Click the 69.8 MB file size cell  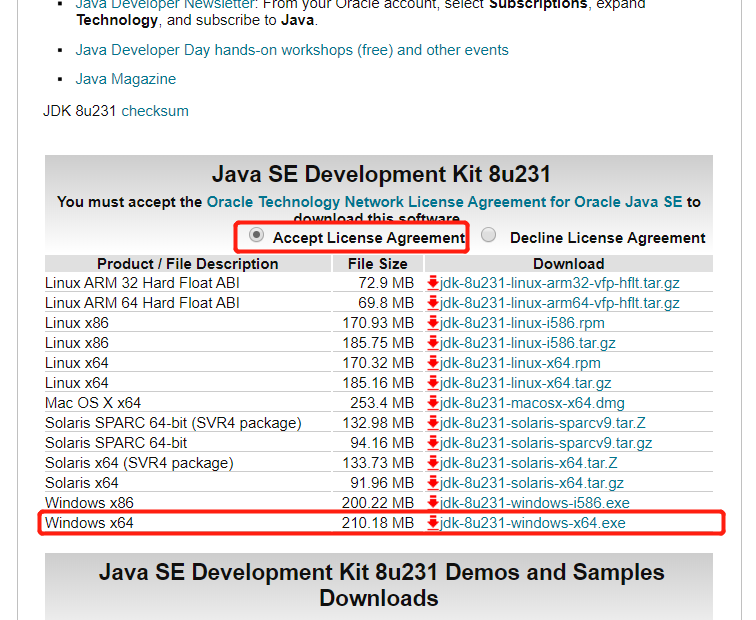point(378,303)
